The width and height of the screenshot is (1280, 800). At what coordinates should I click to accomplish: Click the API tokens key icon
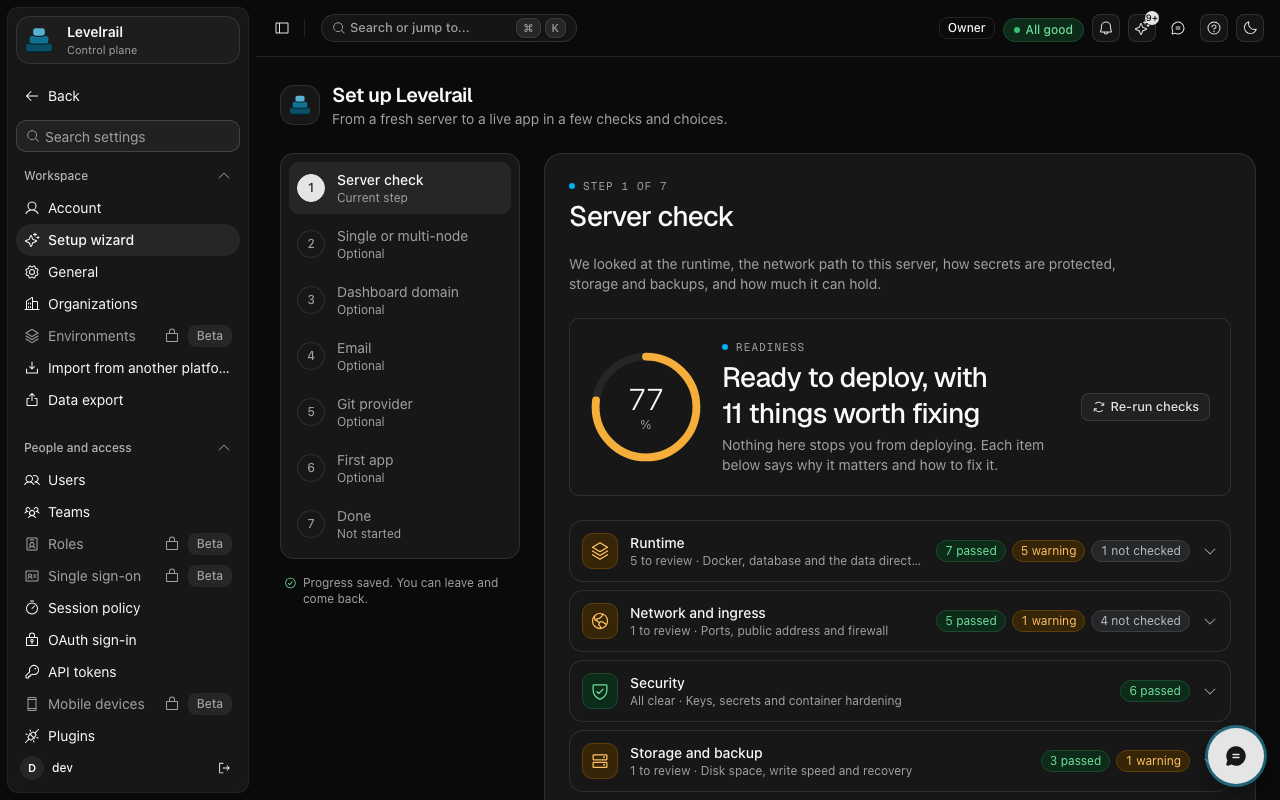point(32,672)
